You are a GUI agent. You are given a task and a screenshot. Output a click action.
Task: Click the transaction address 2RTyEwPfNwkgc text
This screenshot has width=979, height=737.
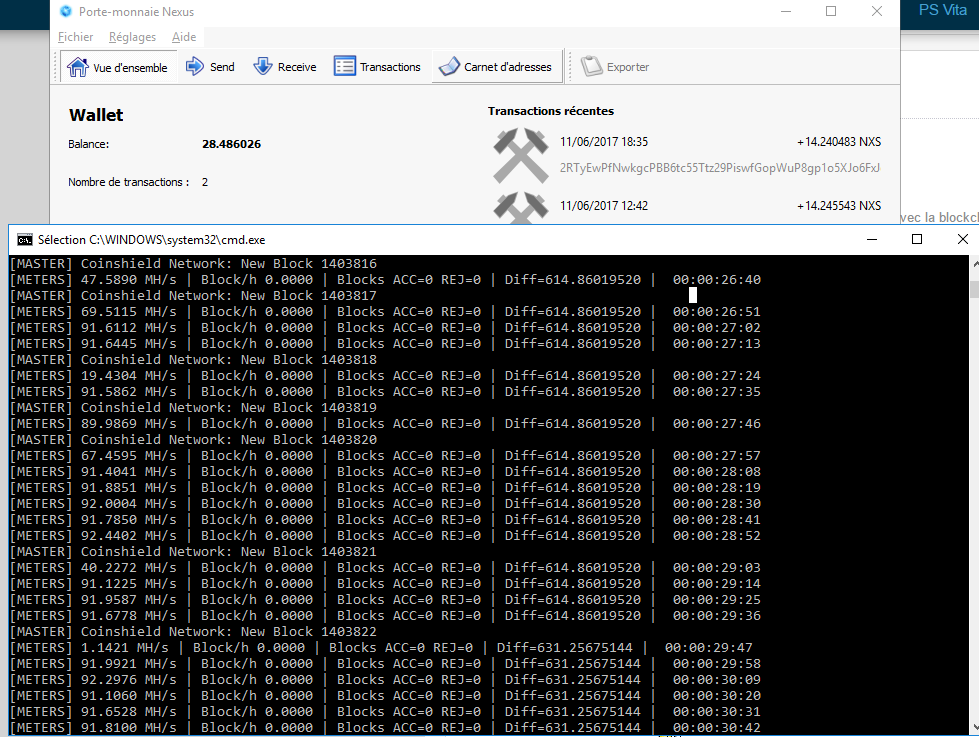tap(719, 167)
